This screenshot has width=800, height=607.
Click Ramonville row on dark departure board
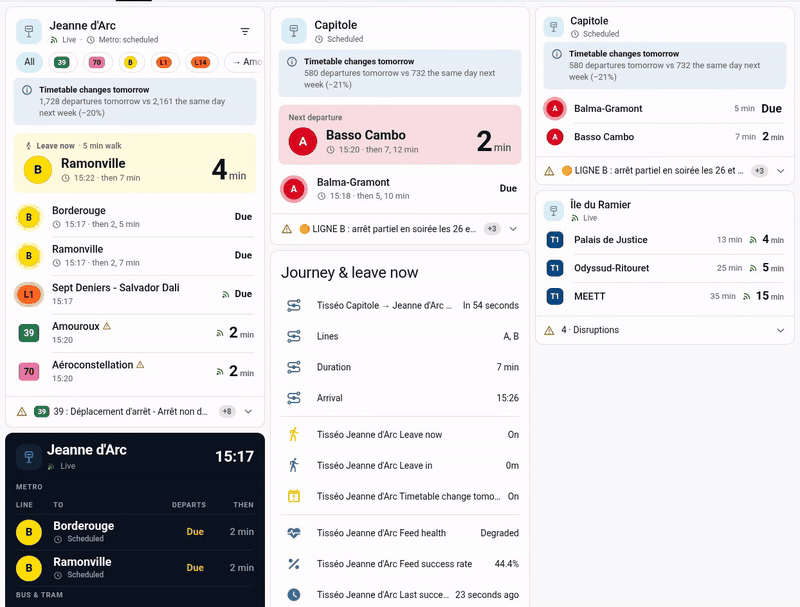(135, 568)
